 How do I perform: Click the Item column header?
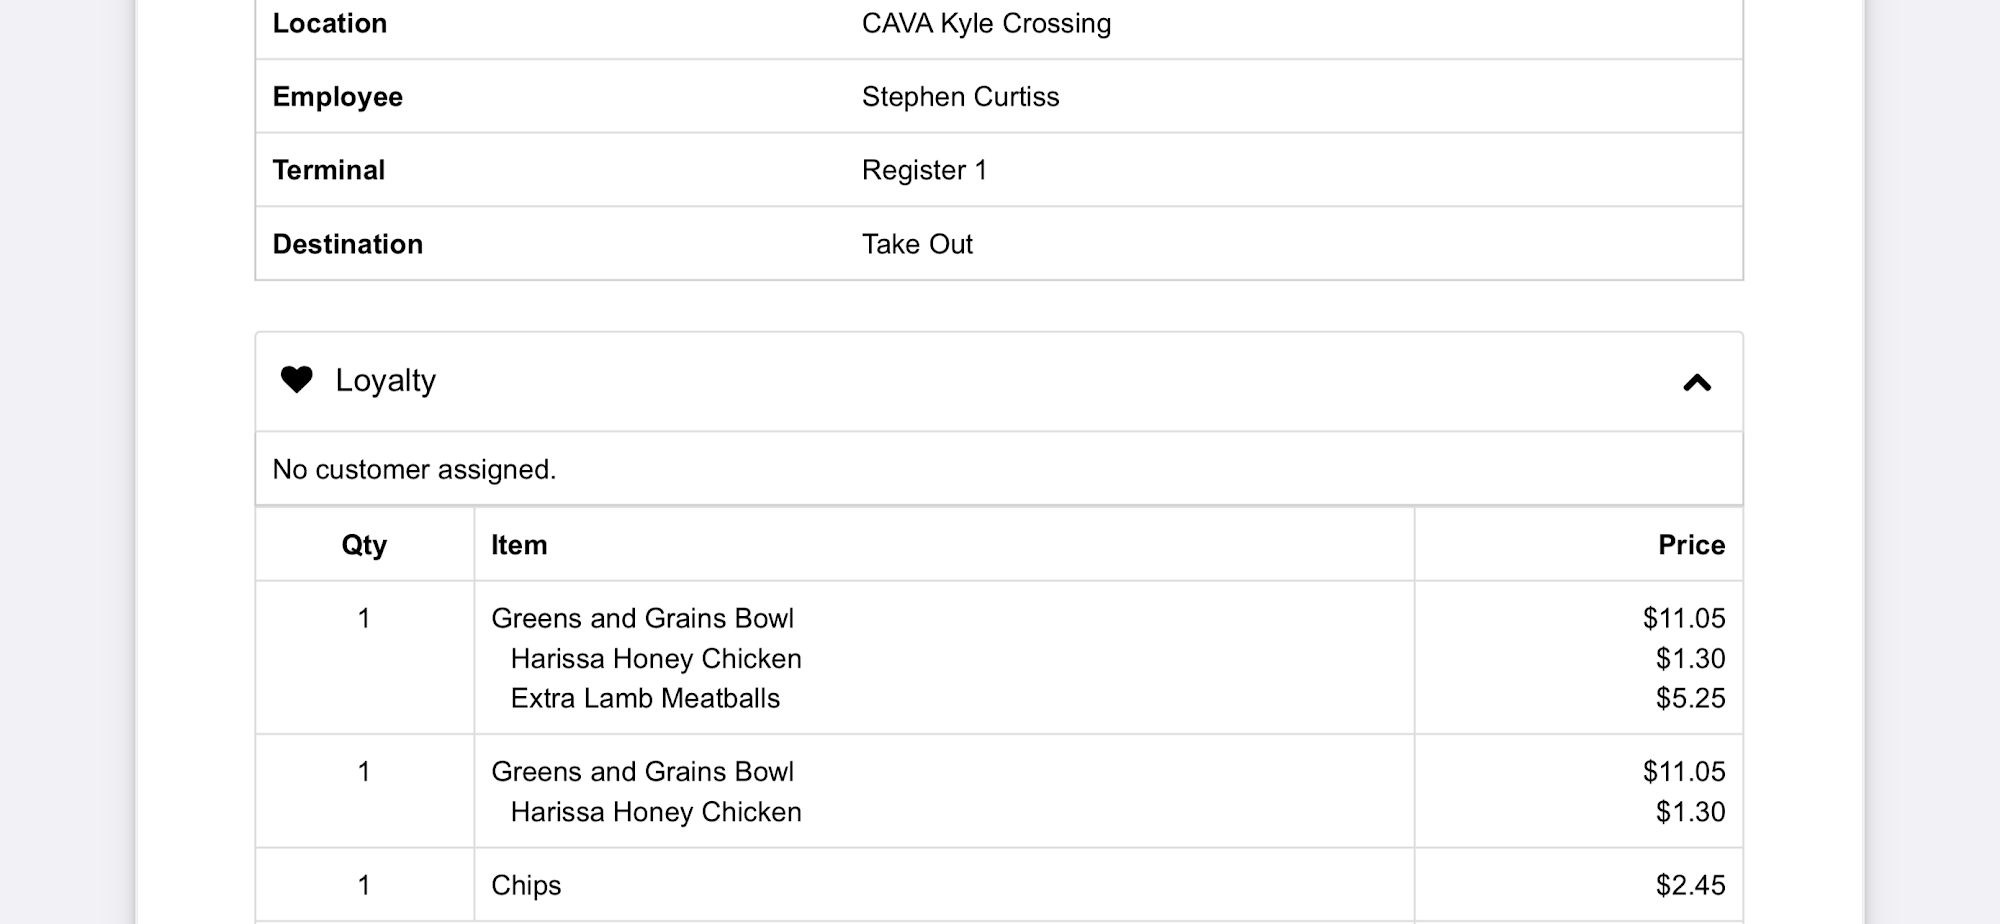(x=519, y=545)
